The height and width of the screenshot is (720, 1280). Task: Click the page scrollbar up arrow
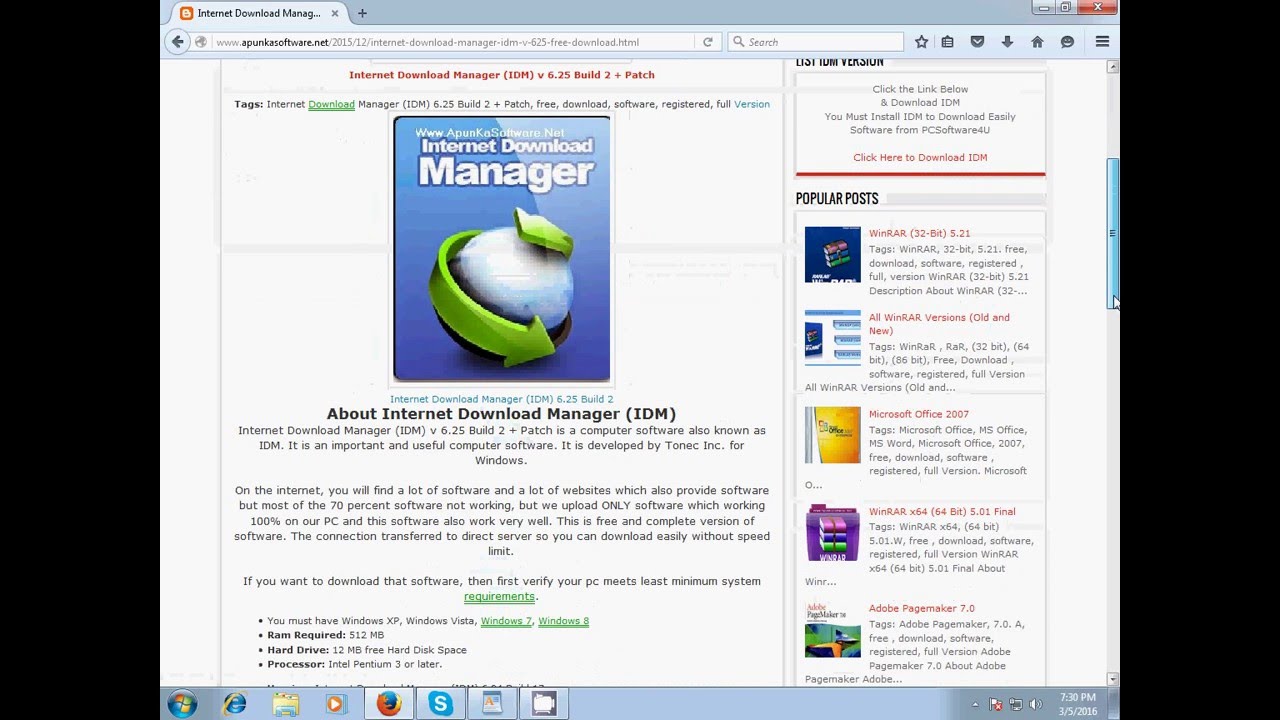[x=1112, y=67]
